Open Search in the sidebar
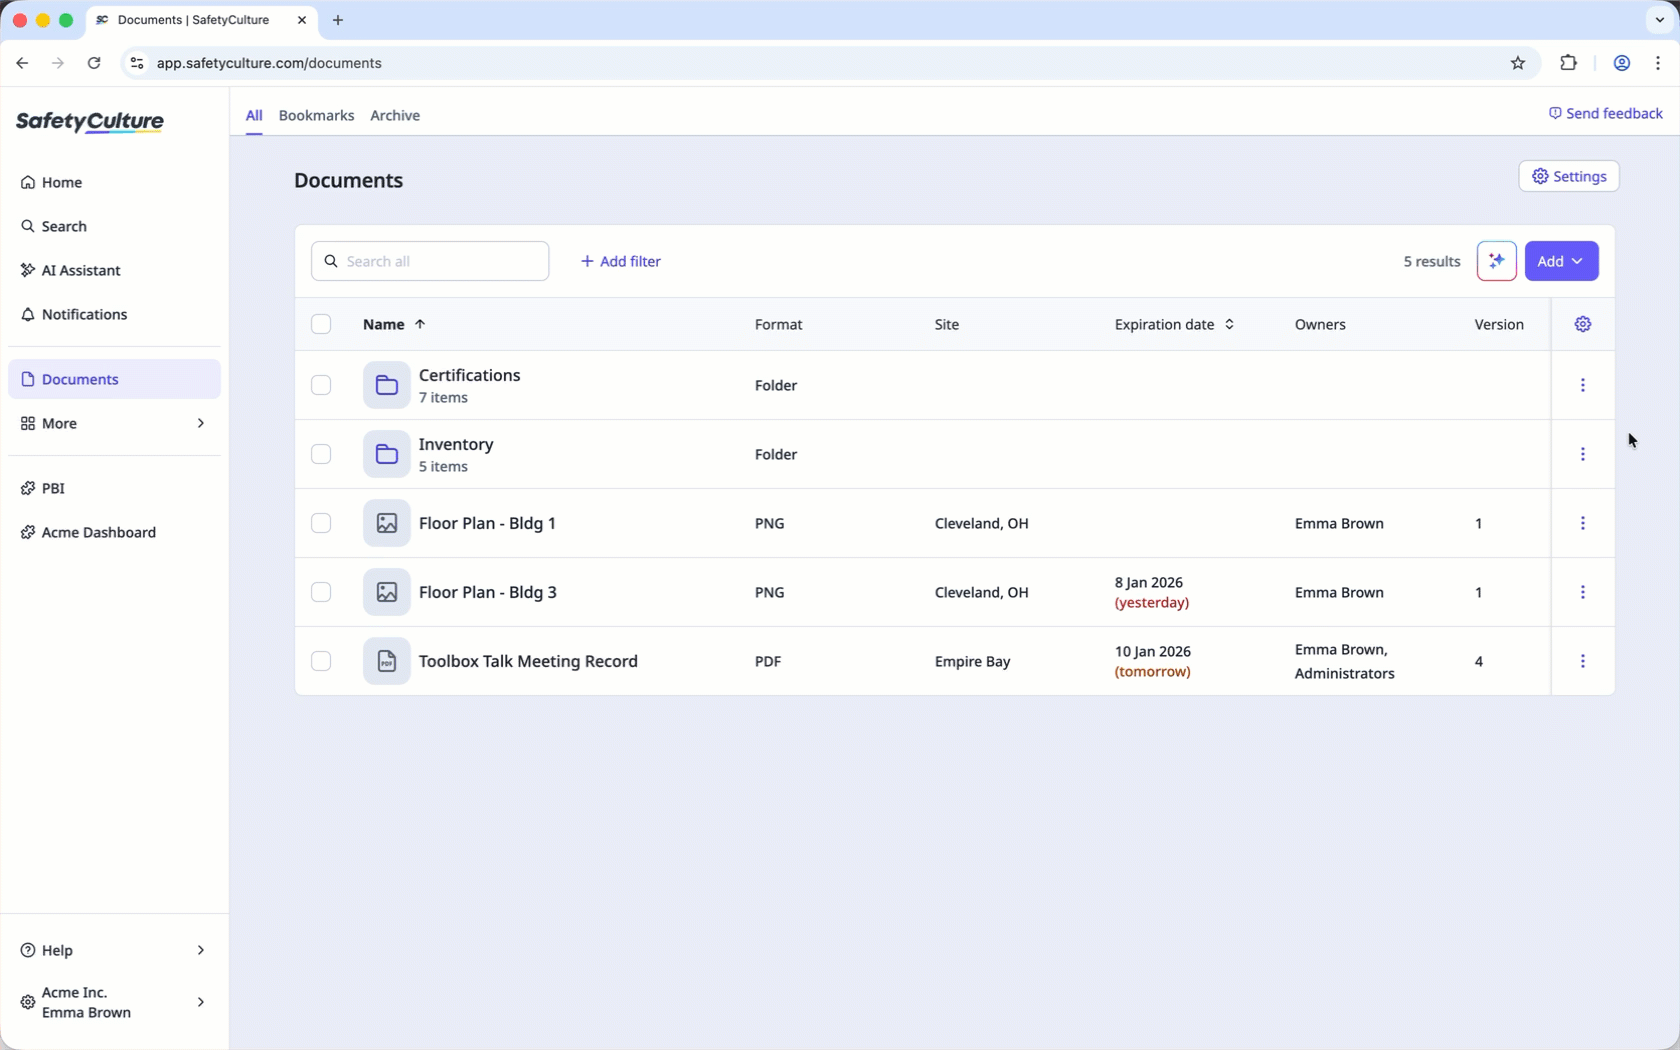 tap(114, 226)
